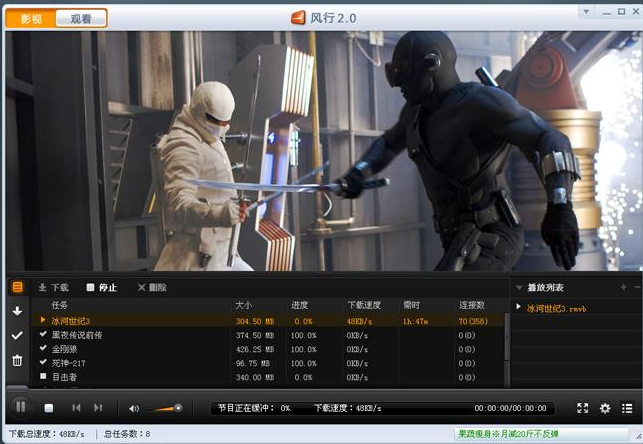Viewport: 643px width, 444px height.
Task: Select the 冰河世纪3 task row
Action: (x=269, y=321)
